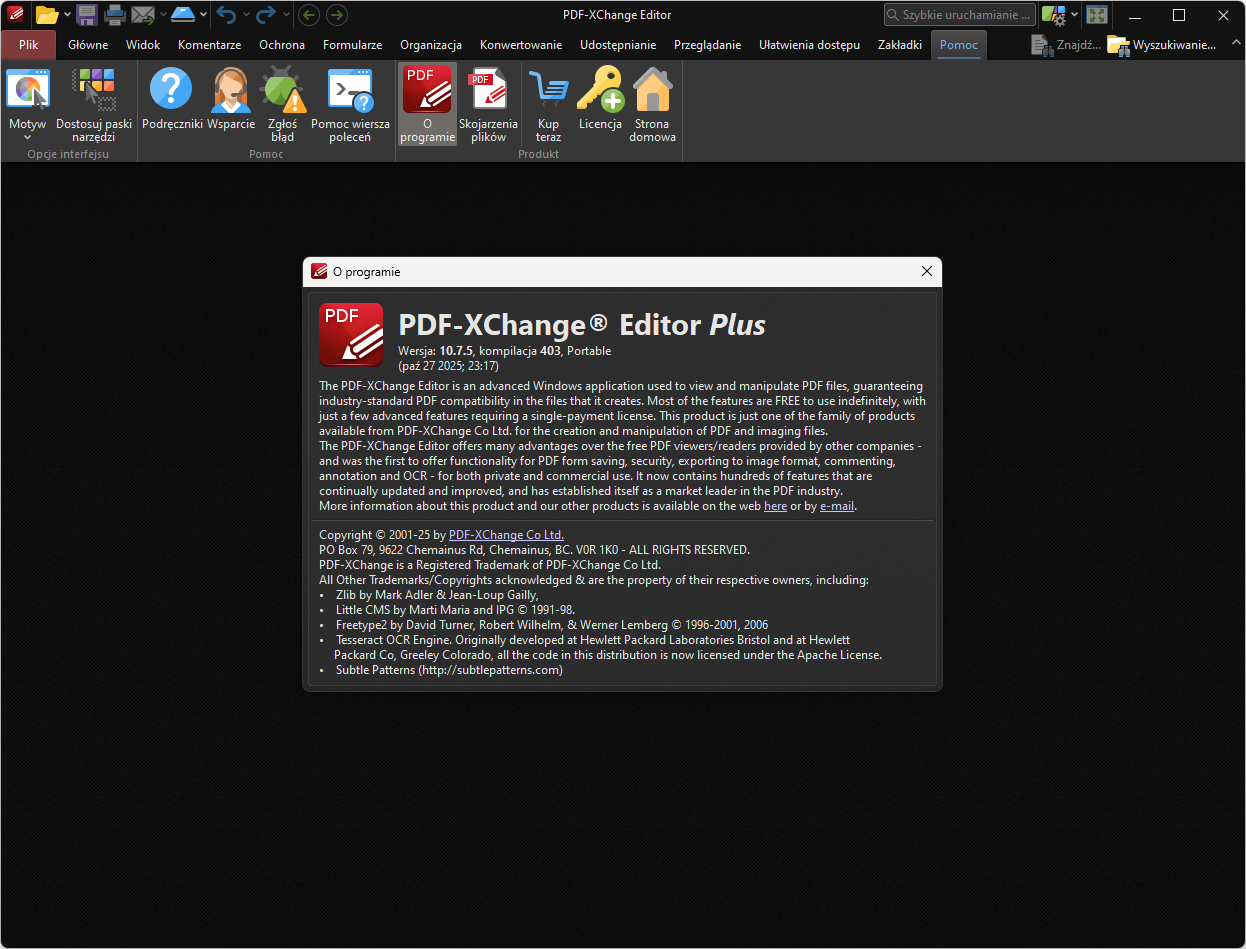Click the 'Little CMS by Marti Maria' line

[x=454, y=609]
